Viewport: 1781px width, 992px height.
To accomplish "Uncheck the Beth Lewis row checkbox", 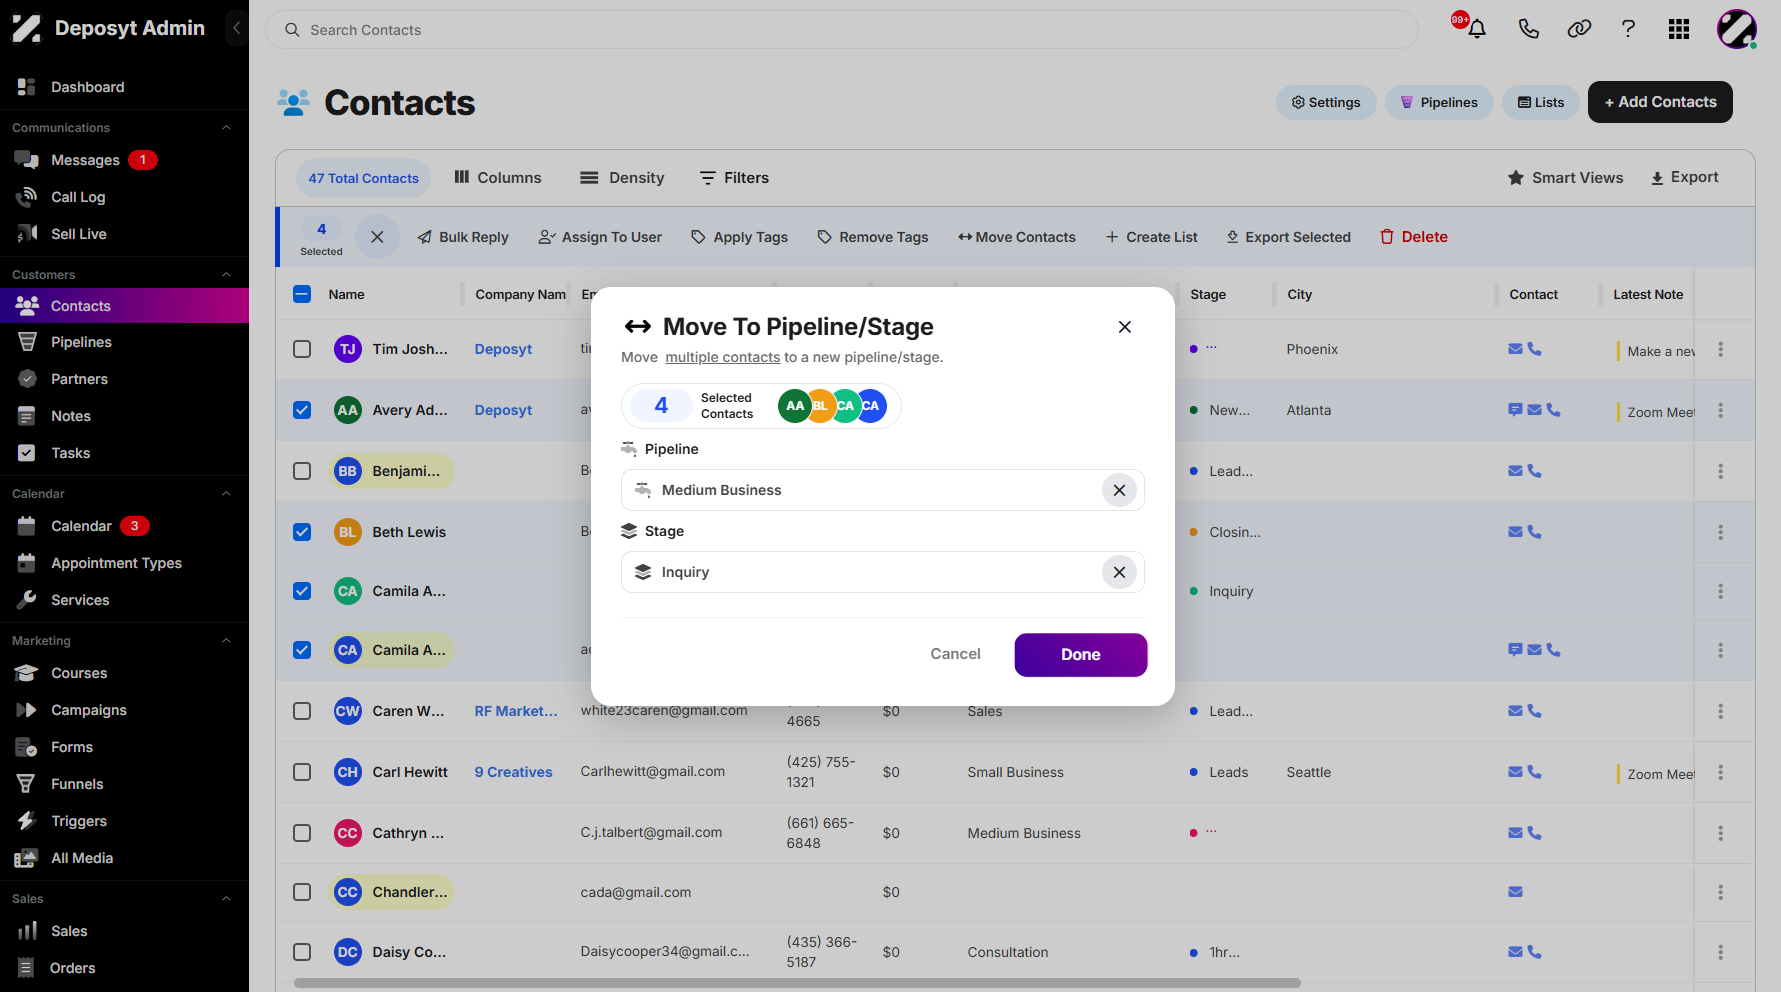I will [302, 532].
